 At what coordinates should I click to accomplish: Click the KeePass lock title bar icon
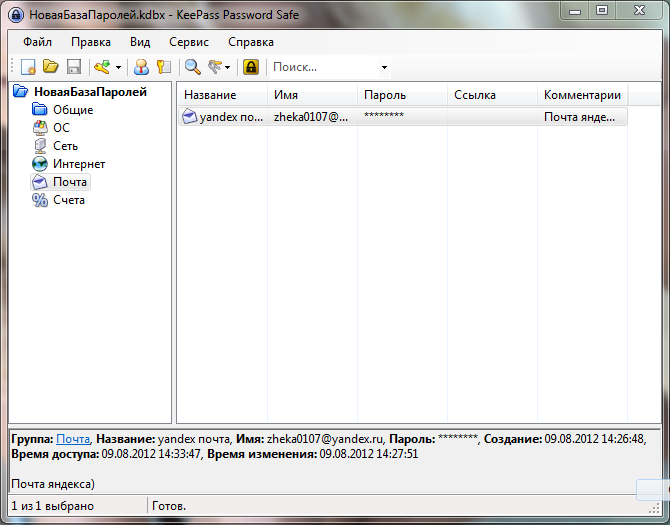tap(16, 15)
